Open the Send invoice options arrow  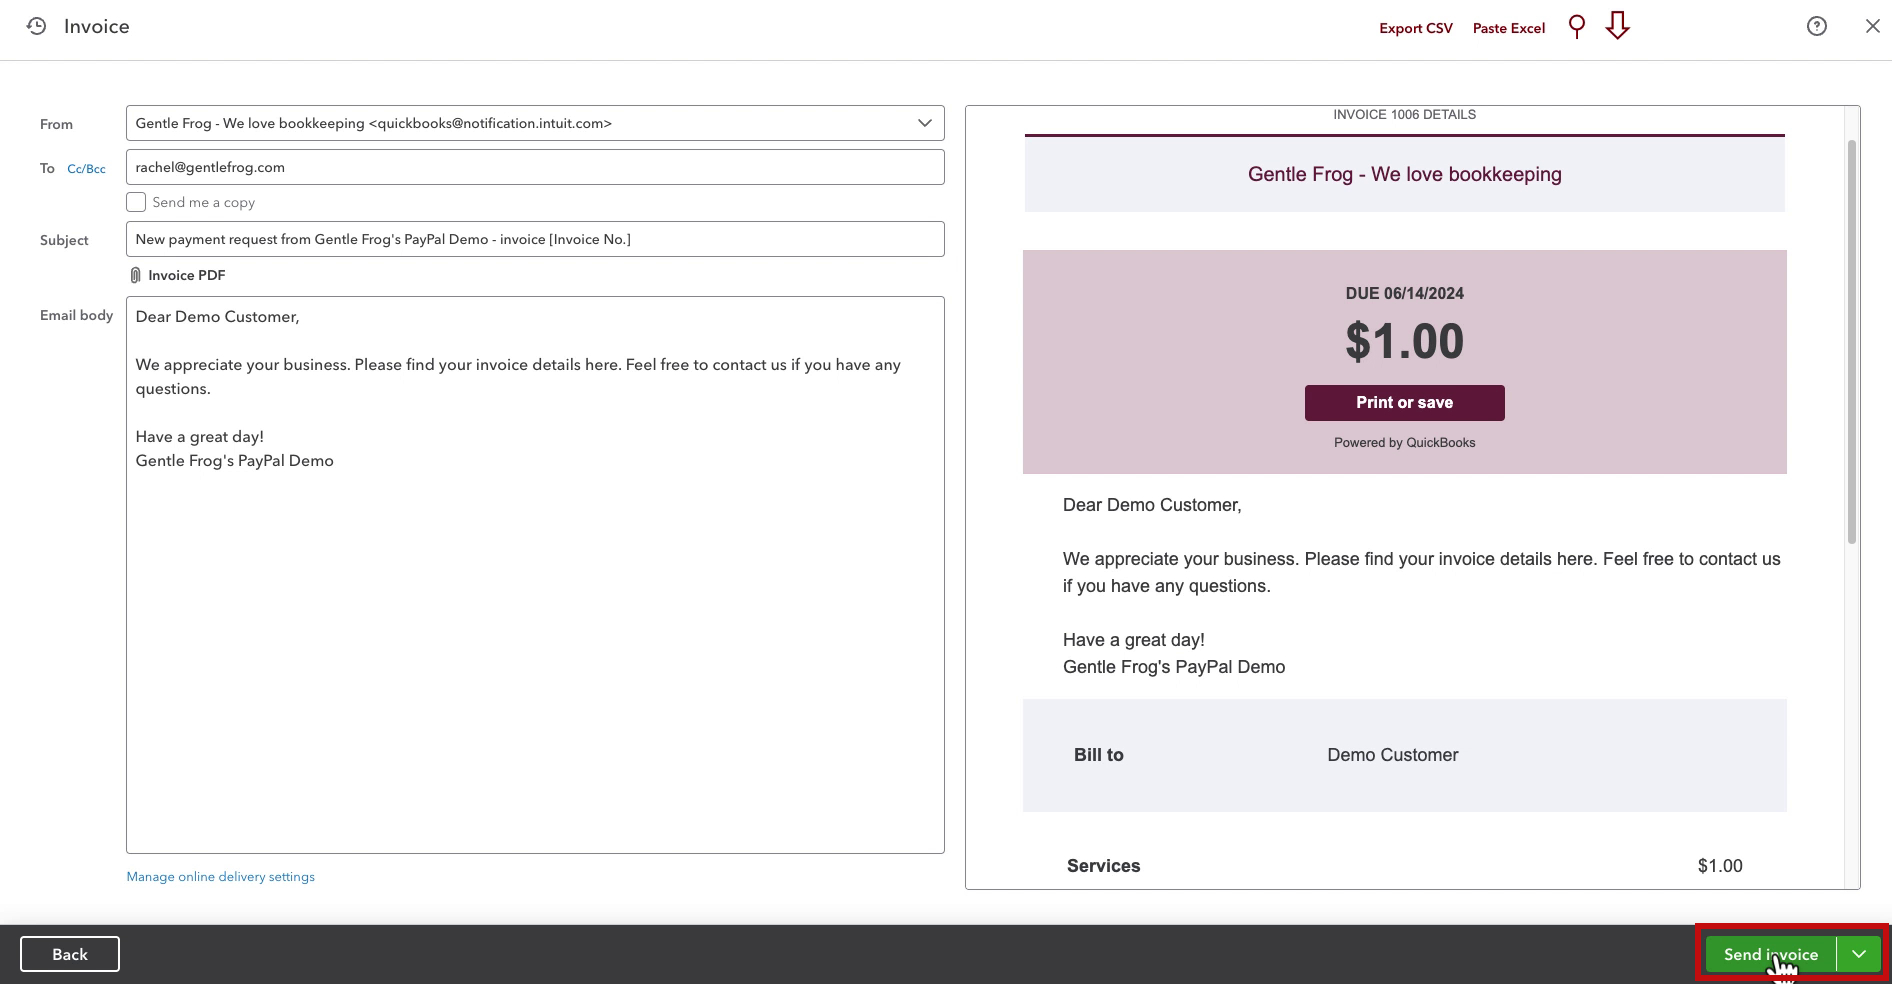[x=1859, y=954]
